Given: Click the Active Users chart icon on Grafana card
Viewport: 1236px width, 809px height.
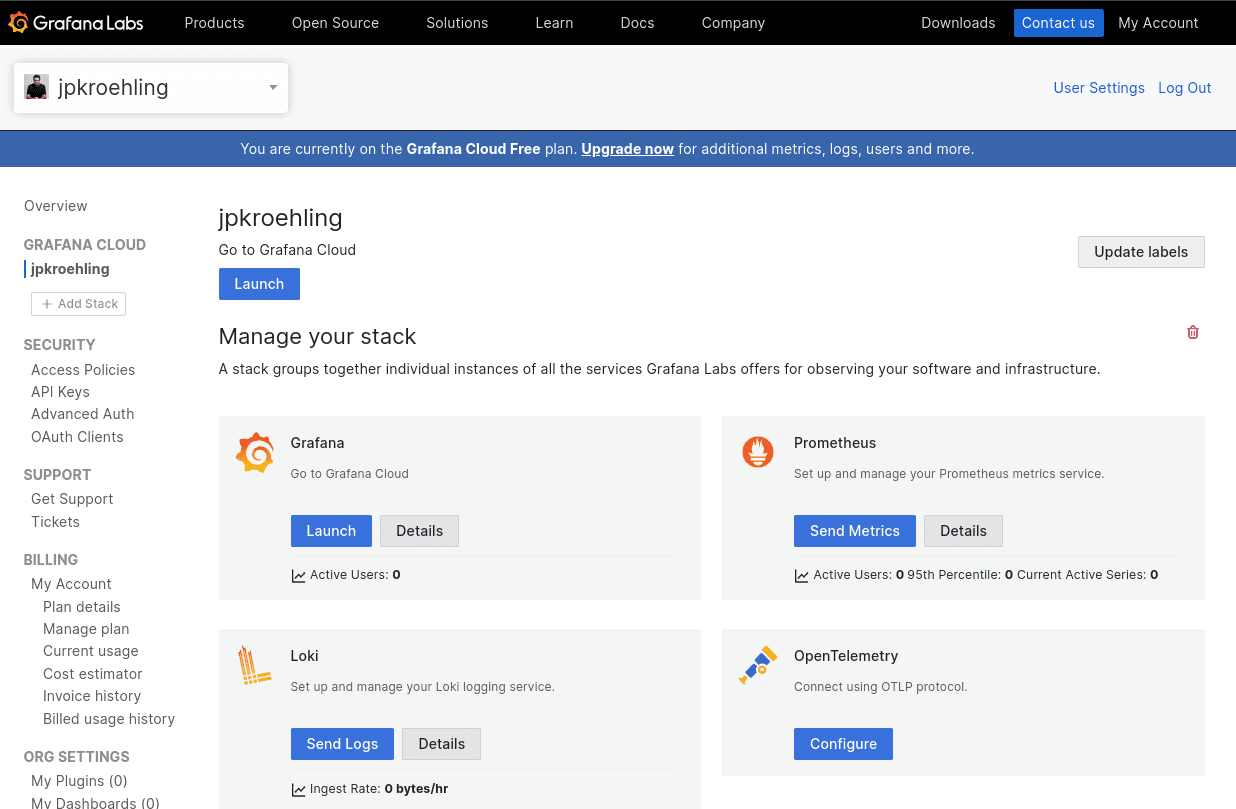Looking at the screenshot, I should [x=299, y=574].
